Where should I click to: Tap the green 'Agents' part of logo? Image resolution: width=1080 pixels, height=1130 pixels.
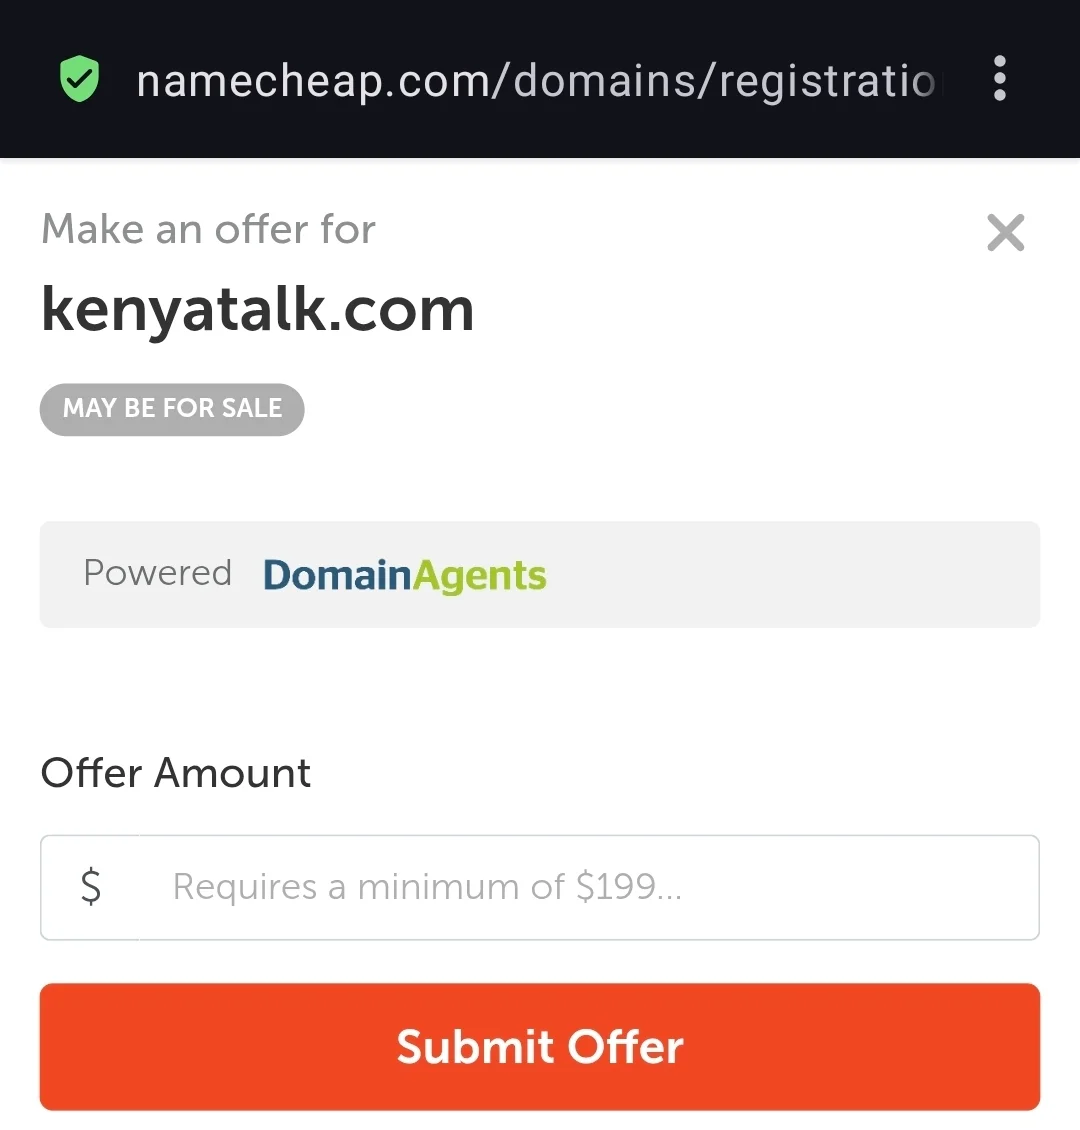tap(480, 577)
